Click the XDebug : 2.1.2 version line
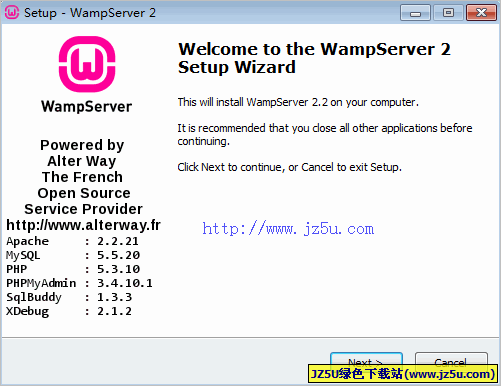Screen dimensions: 501x386 (x=69, y=311)
